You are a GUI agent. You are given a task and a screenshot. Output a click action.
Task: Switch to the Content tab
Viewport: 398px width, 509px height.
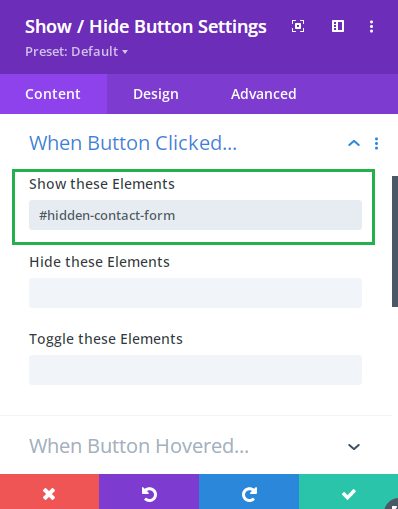pyautogui.click(x=53, y=94)
